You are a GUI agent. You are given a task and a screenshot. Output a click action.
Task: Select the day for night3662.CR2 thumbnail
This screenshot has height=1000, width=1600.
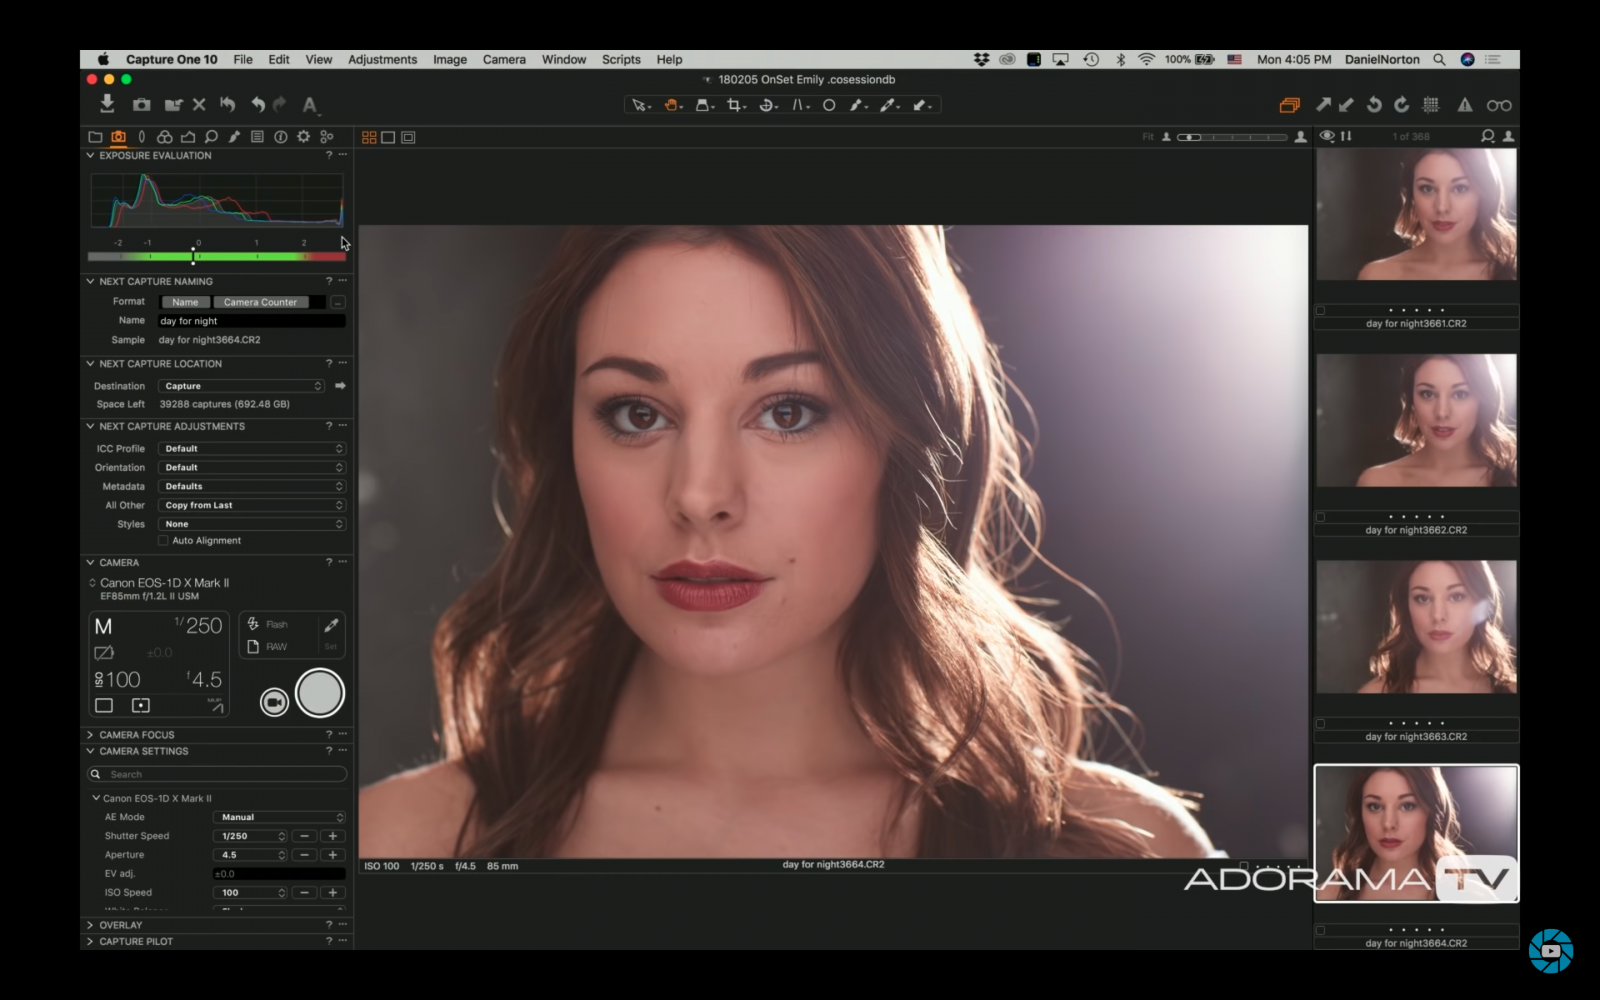pos(1416,420)
